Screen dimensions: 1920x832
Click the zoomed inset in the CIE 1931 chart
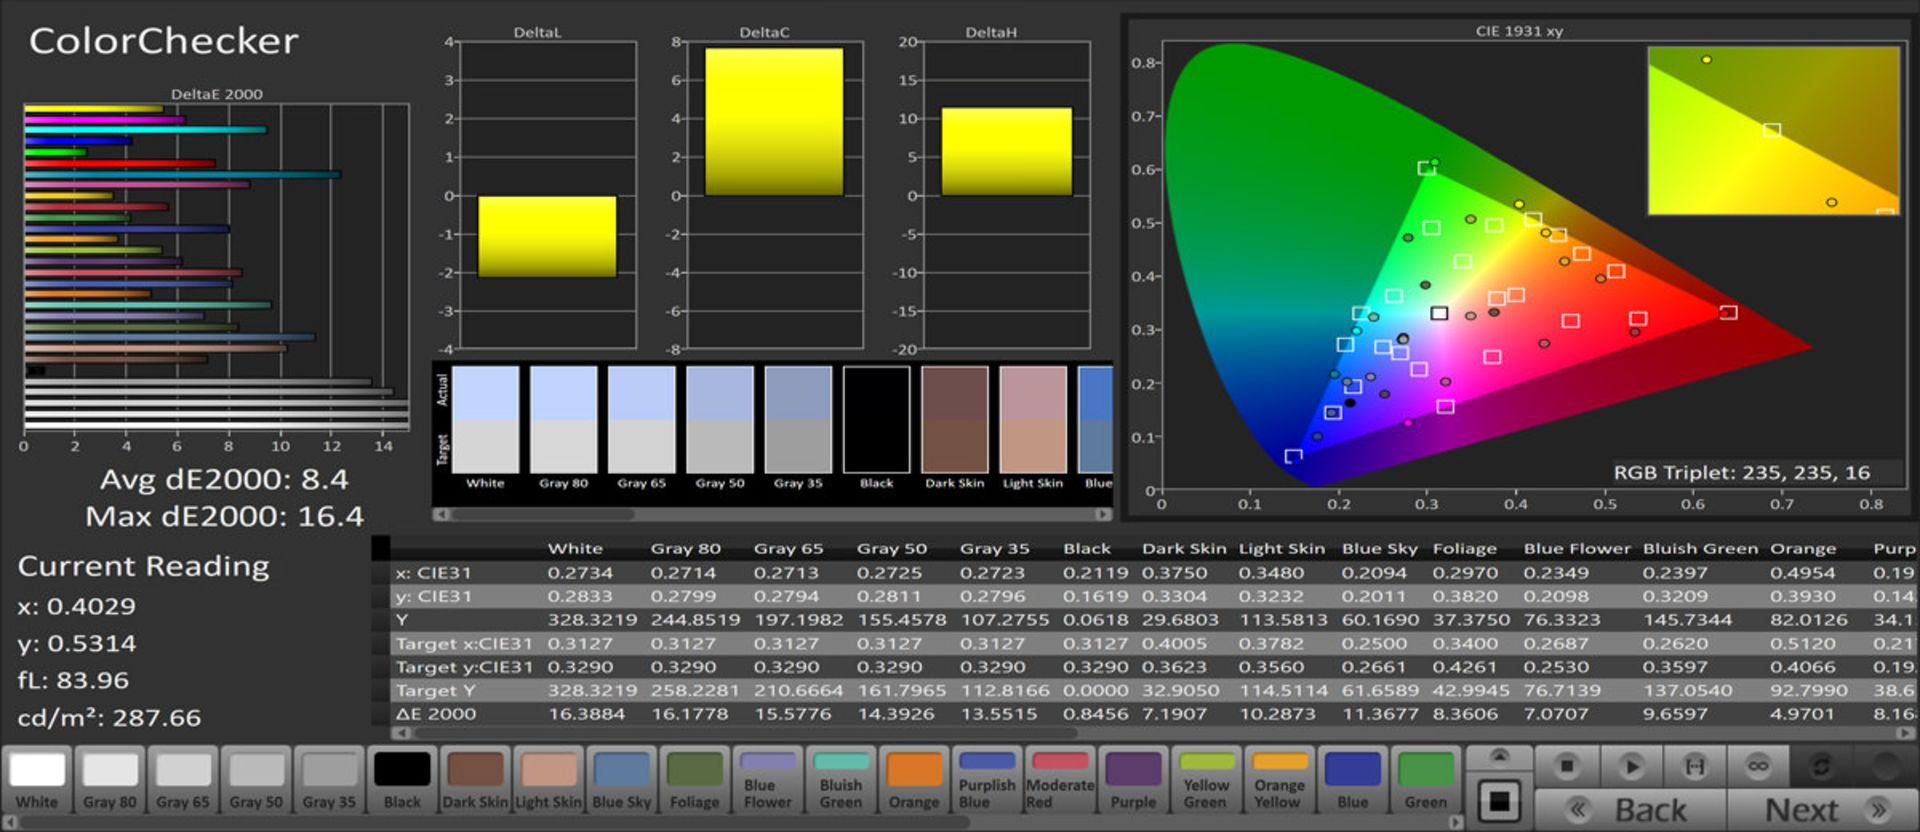[x=1772, y=131]
